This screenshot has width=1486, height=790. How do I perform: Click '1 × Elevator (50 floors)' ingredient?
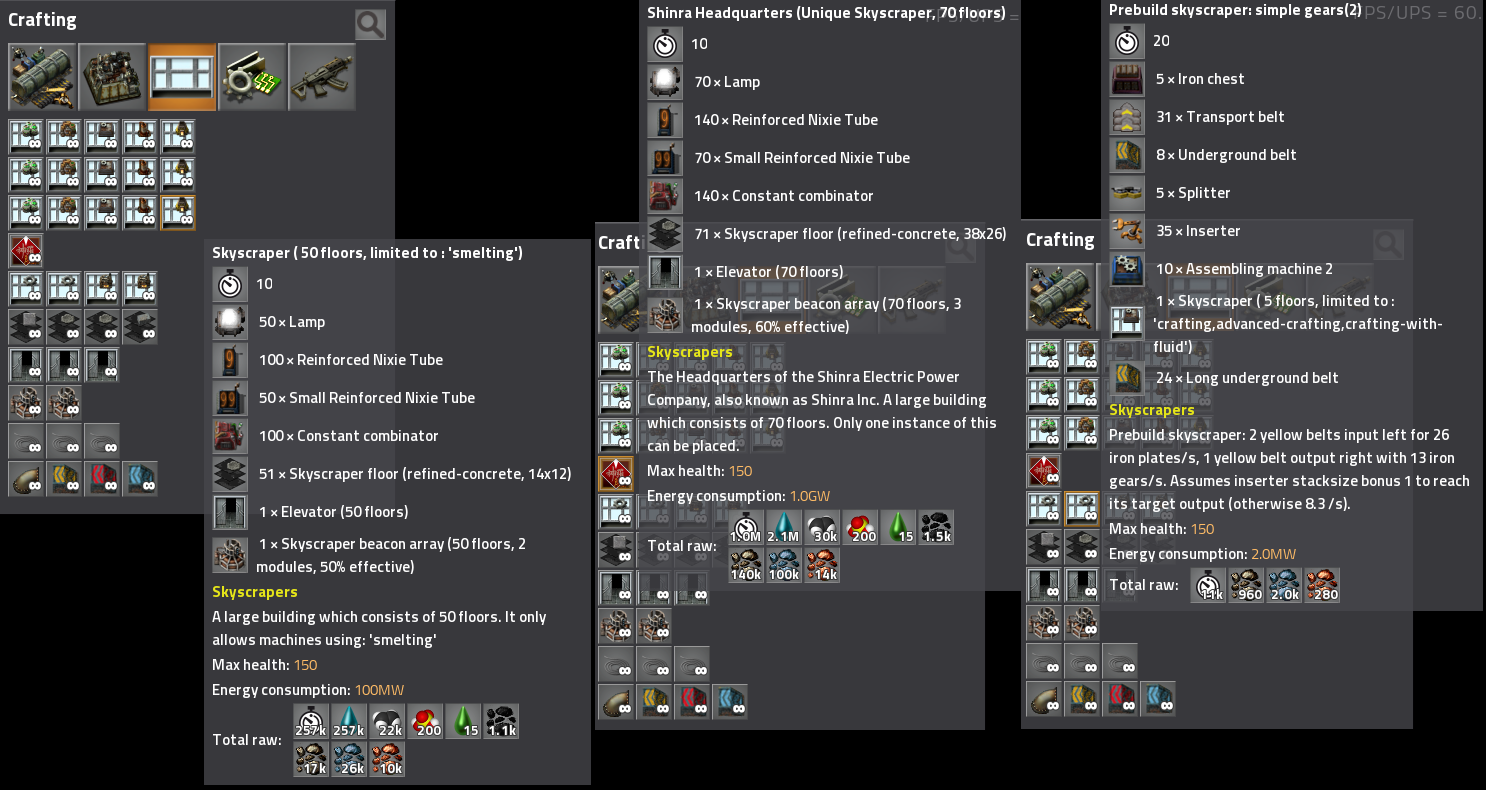pyautogui.click(x=334, y=512)
